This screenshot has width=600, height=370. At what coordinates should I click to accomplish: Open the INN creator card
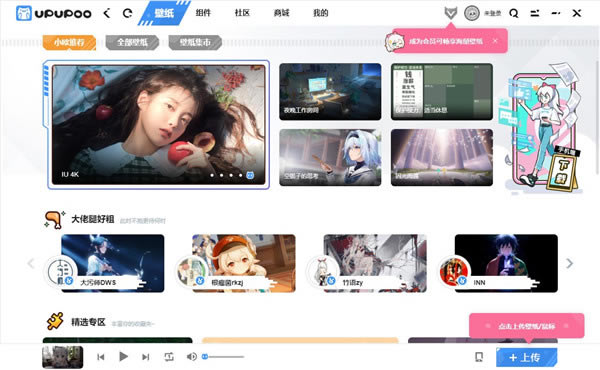pos(506,263)
